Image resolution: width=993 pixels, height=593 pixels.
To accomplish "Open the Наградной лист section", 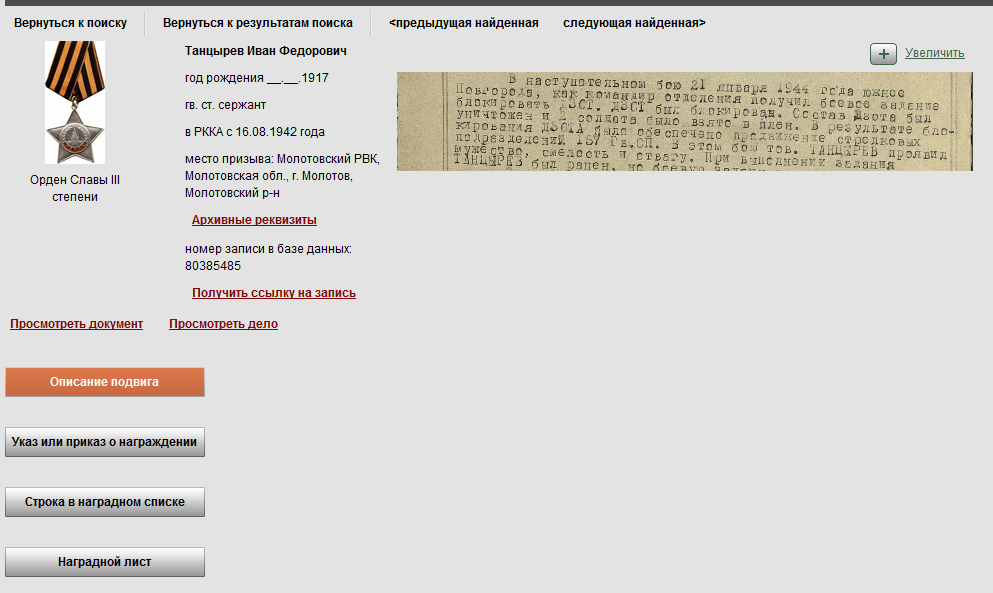I will tap(104, 562).
